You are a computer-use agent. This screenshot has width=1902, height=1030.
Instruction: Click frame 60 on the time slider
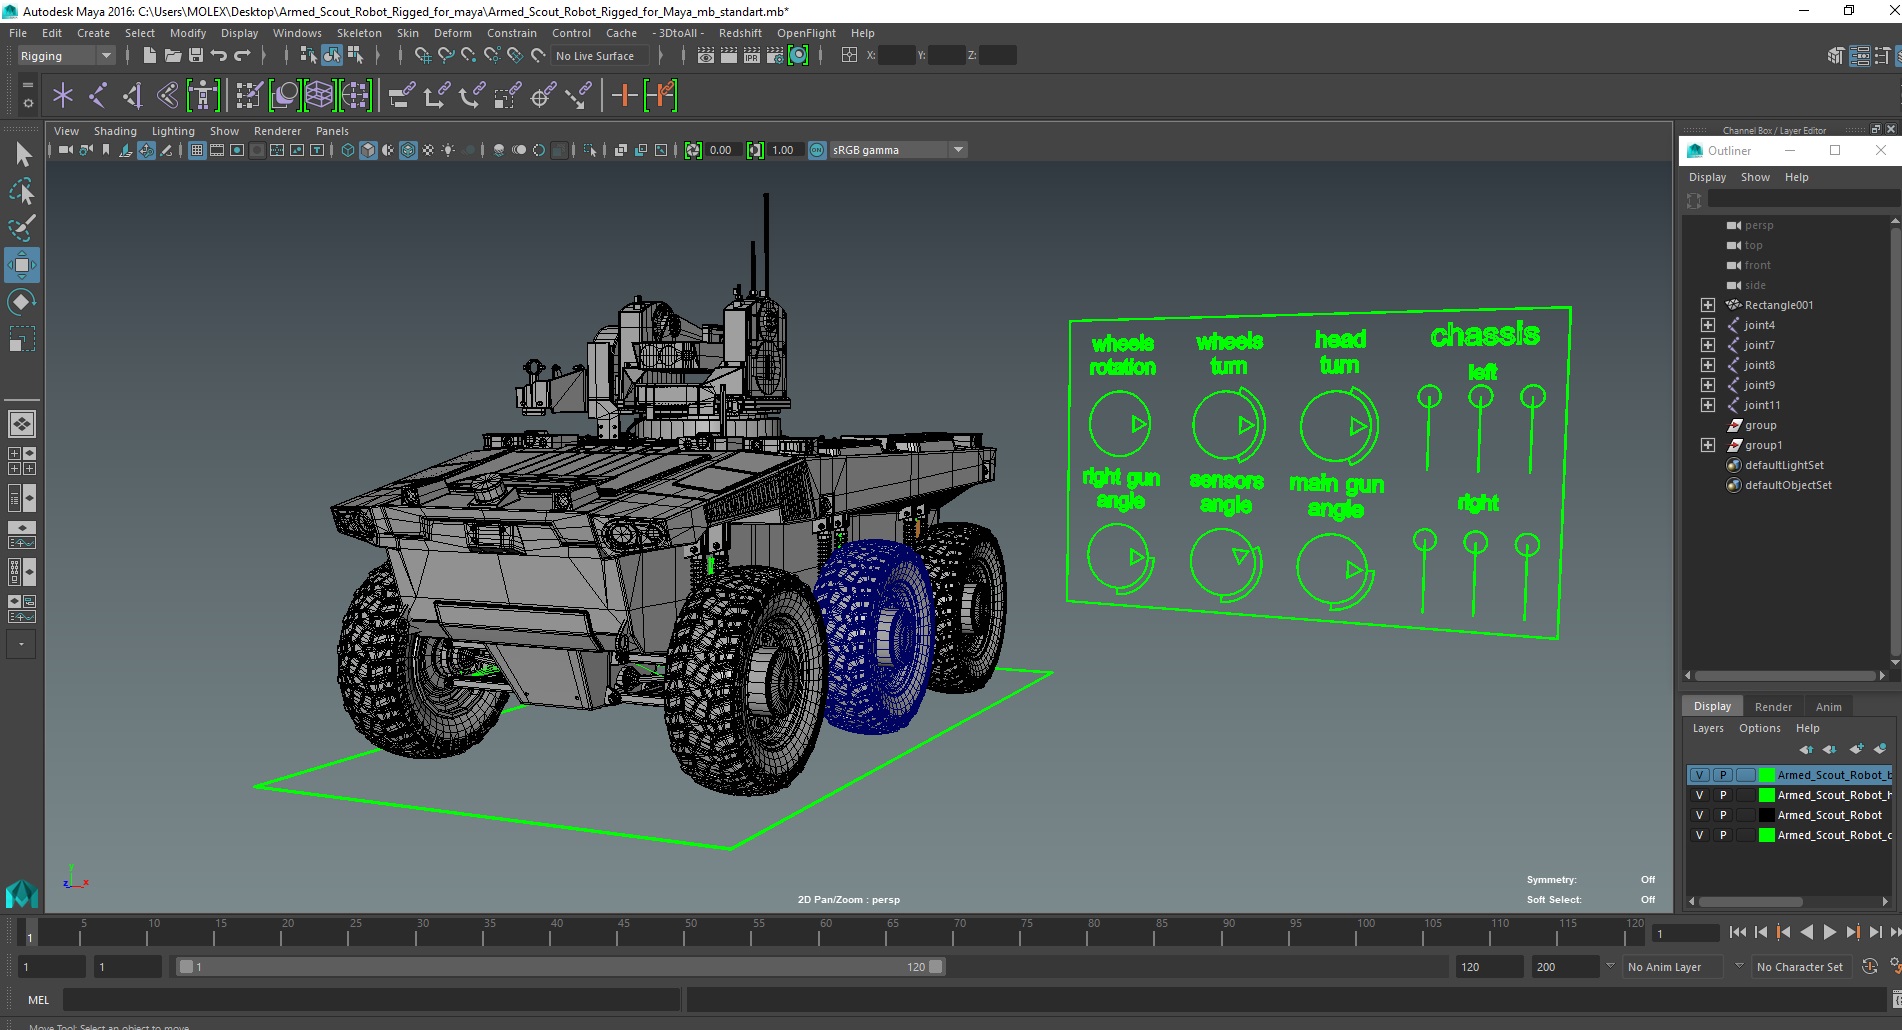(826, 932)
